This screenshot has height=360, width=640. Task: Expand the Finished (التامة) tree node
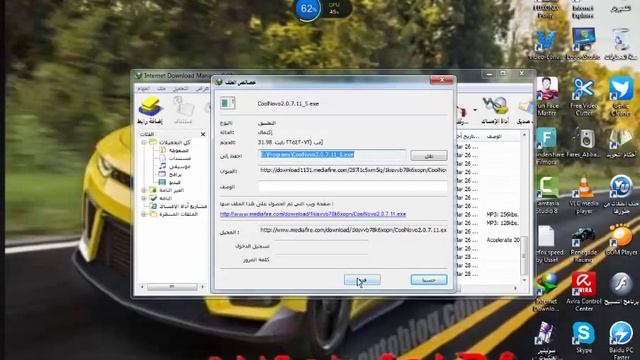144,198
